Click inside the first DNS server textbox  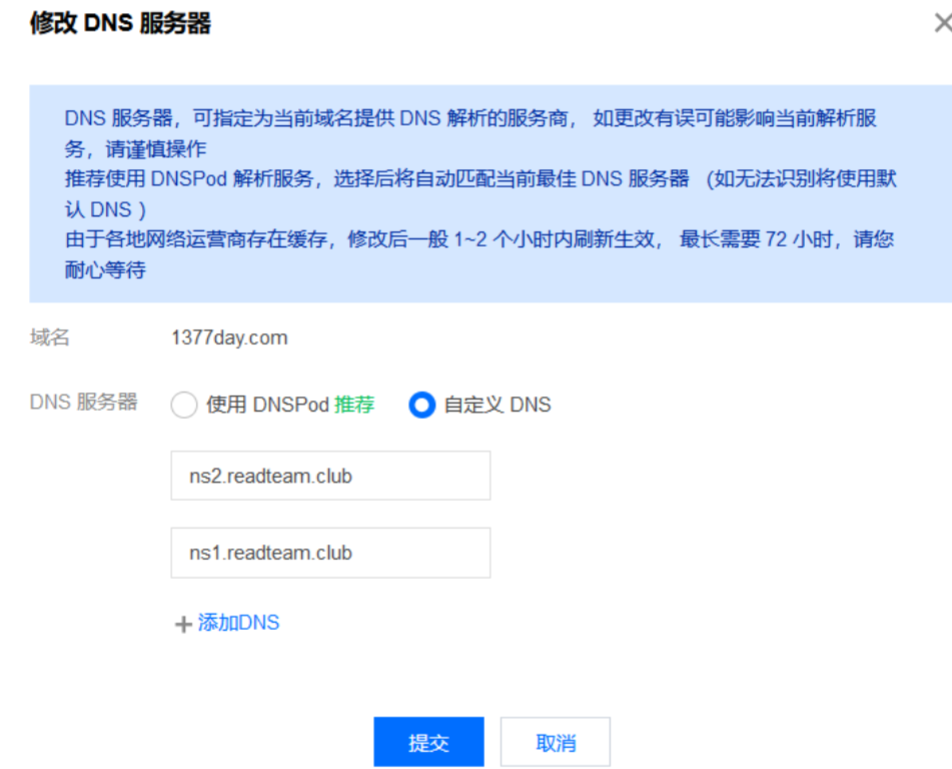click(x=330, y=475)
